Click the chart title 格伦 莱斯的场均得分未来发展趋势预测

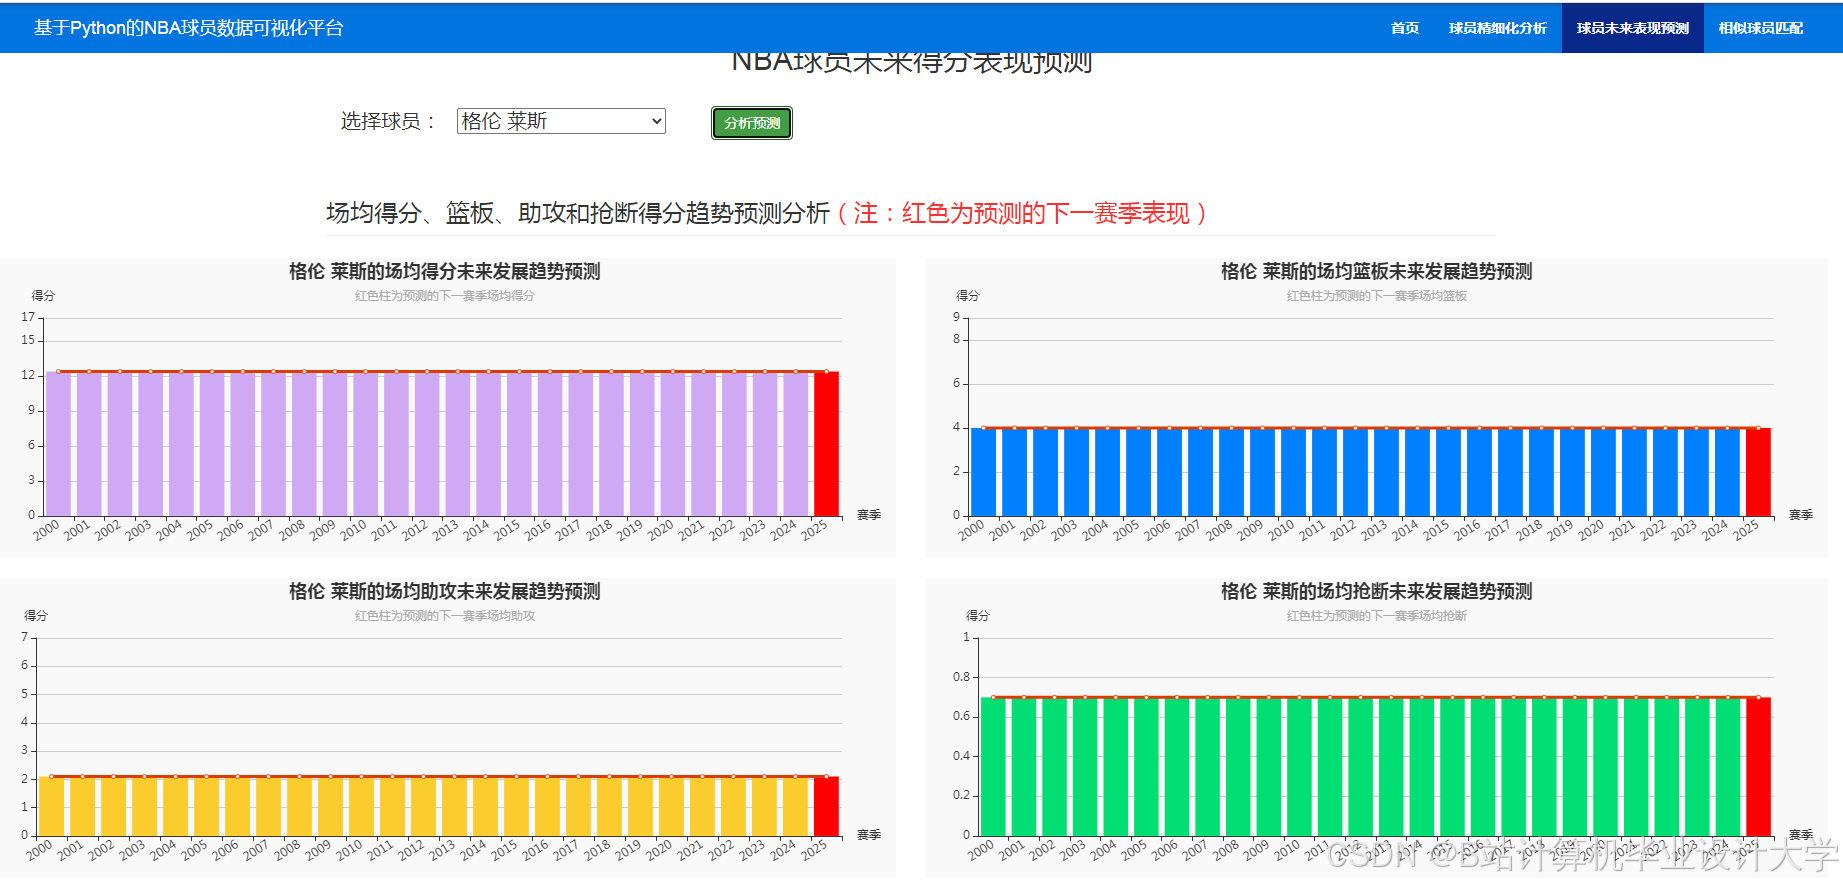[445, 271]
